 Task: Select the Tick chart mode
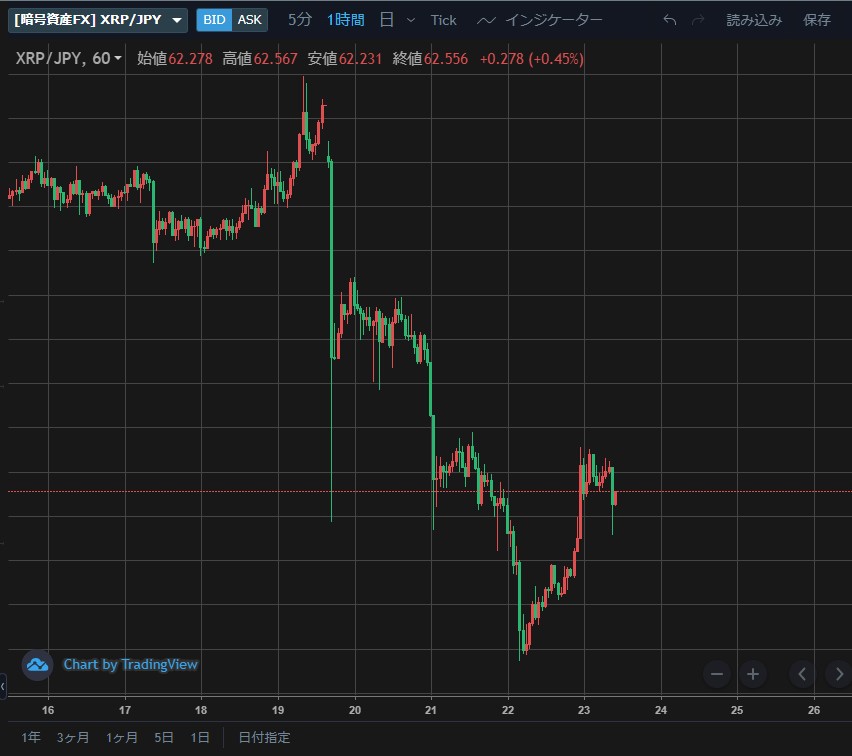coord(443,20)
